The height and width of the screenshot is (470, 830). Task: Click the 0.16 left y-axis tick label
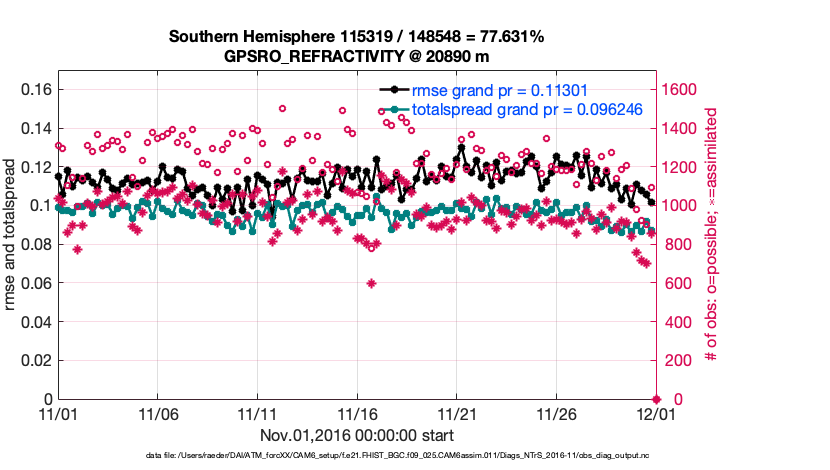pos(36,89)
